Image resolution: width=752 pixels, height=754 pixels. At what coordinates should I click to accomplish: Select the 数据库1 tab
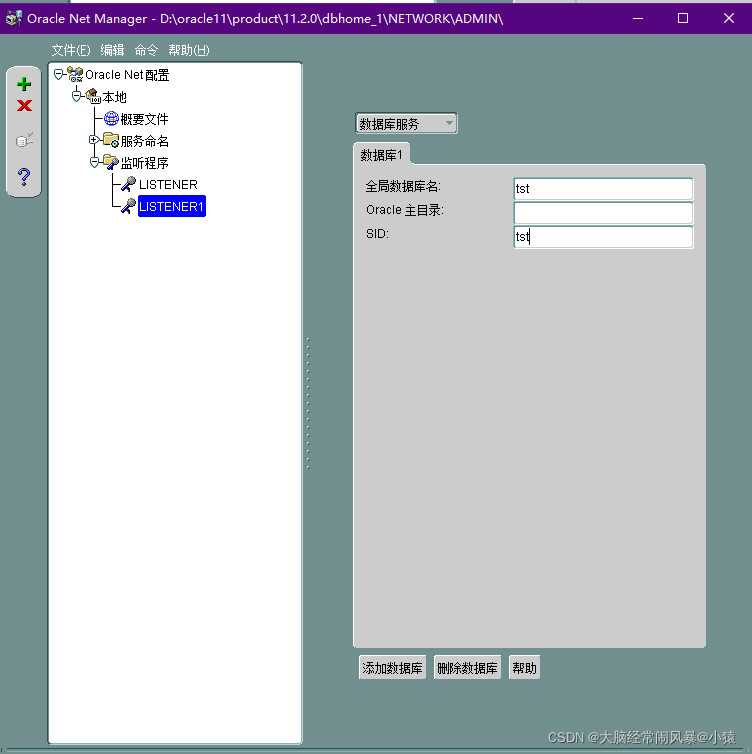pos(381,155)
